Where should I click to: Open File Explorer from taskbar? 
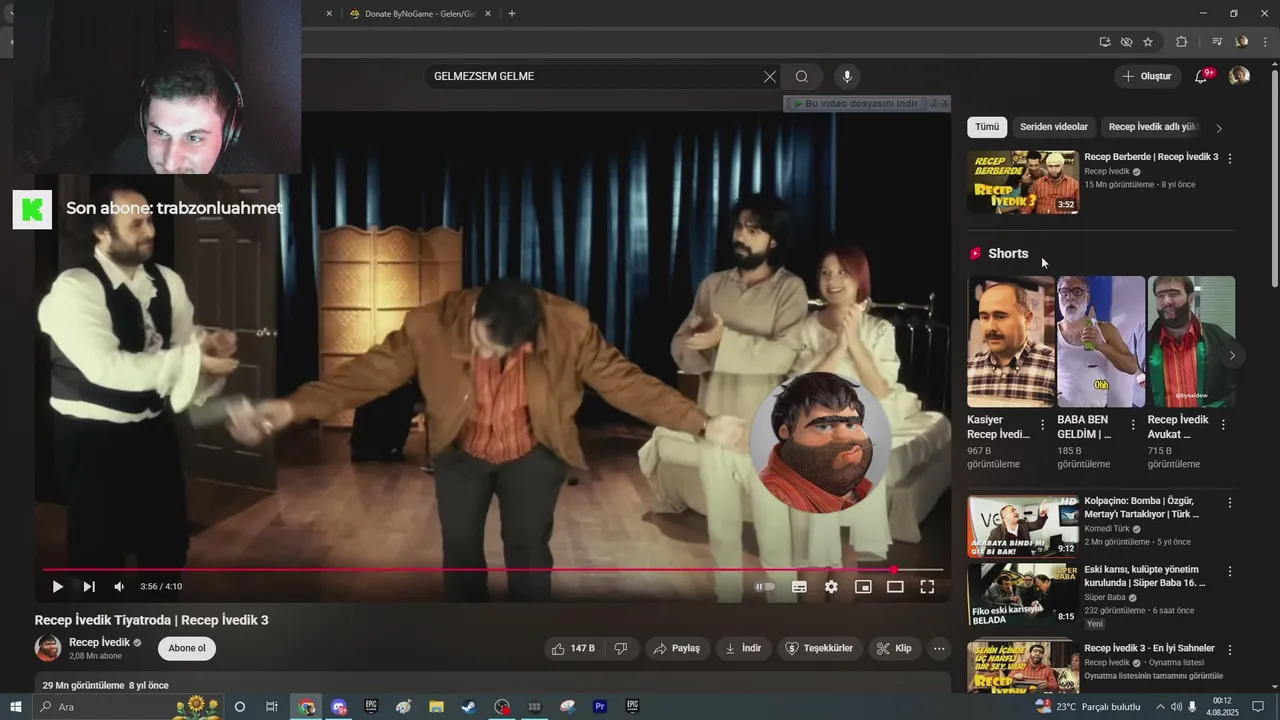[436, 707]
